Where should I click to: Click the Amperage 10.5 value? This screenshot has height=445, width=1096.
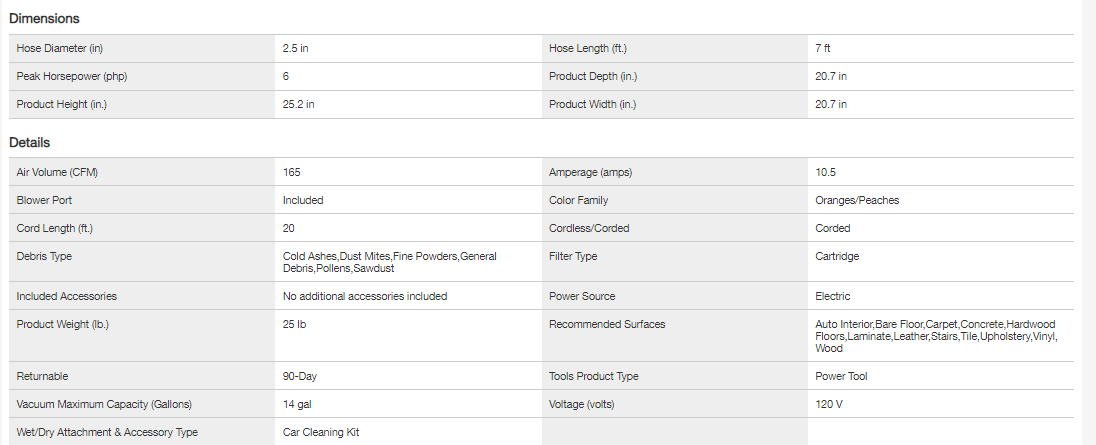pos(825,172)
